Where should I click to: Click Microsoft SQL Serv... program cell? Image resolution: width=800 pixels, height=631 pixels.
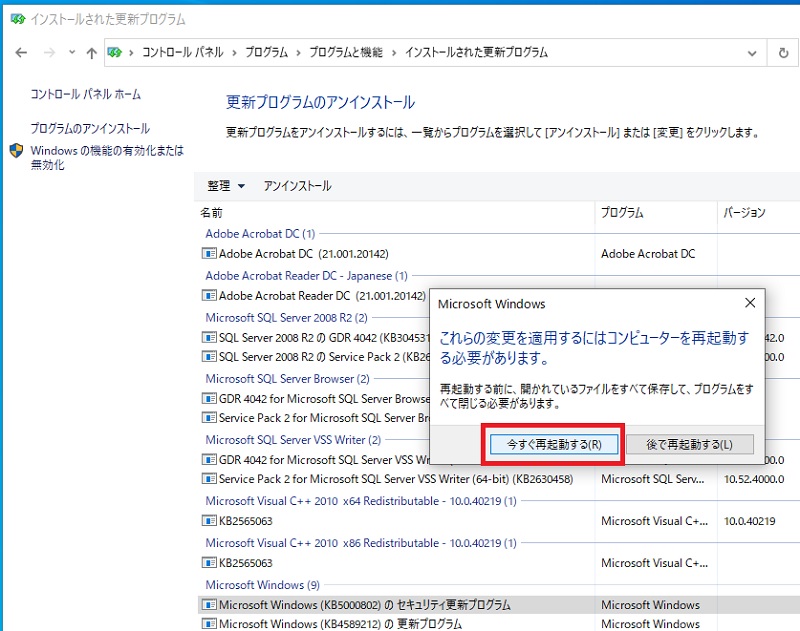653,479
